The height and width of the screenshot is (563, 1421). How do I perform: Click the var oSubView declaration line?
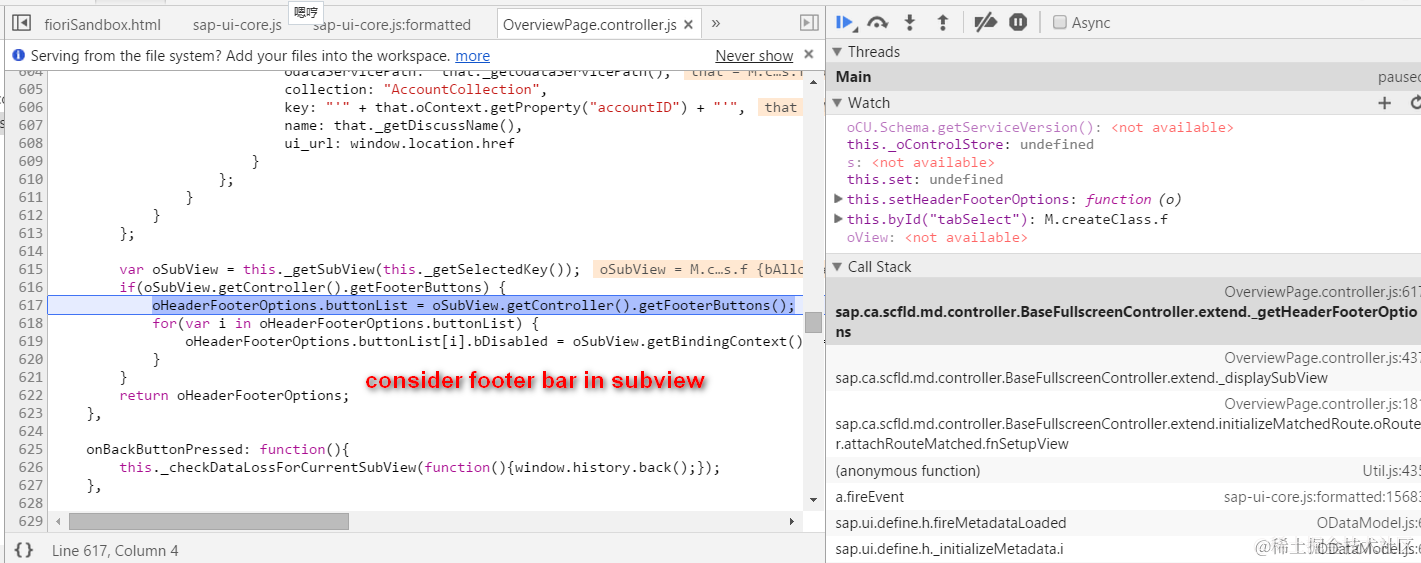[350, 269]
